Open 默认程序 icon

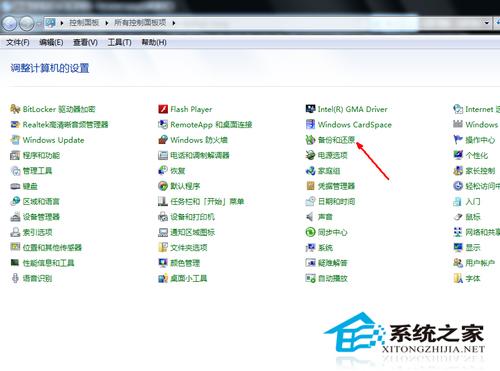click(163, 186)
